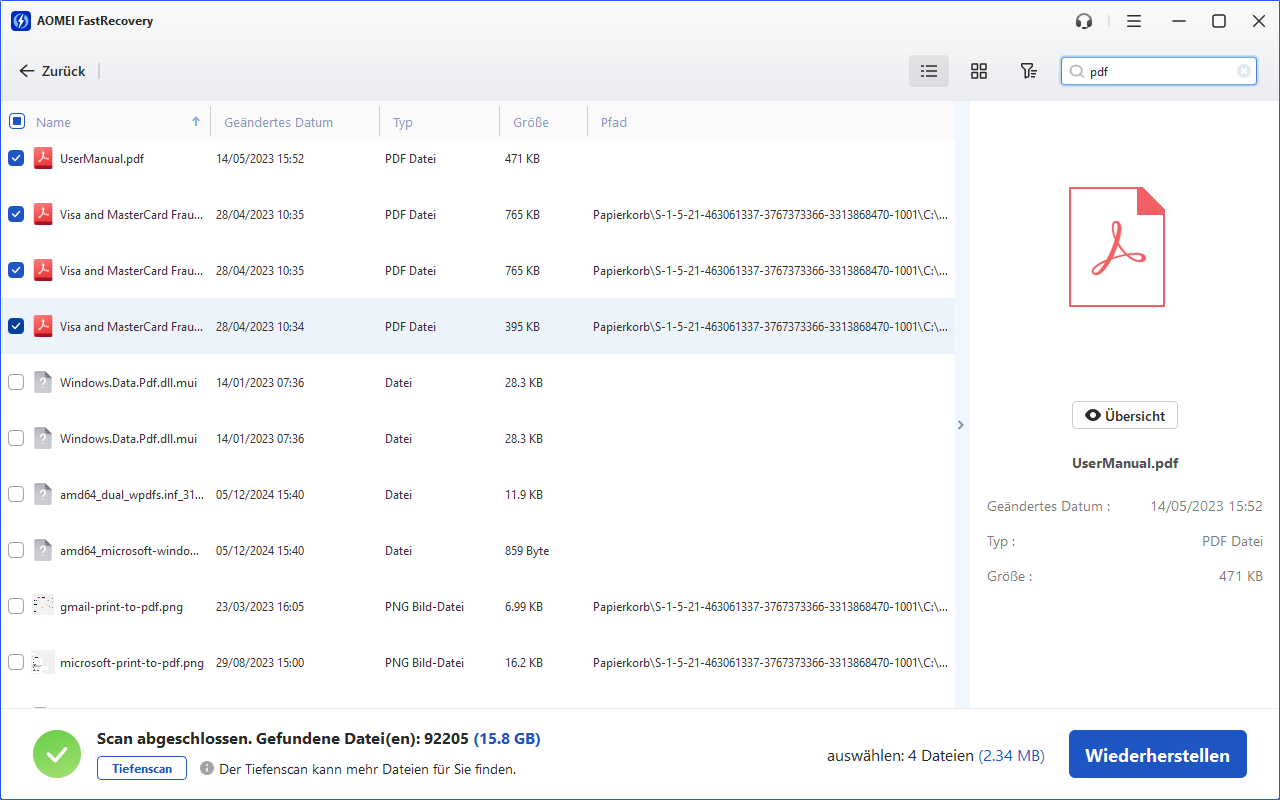Click the 859 Byte size cell
The image size is (1280, 800).
(527, 550)
